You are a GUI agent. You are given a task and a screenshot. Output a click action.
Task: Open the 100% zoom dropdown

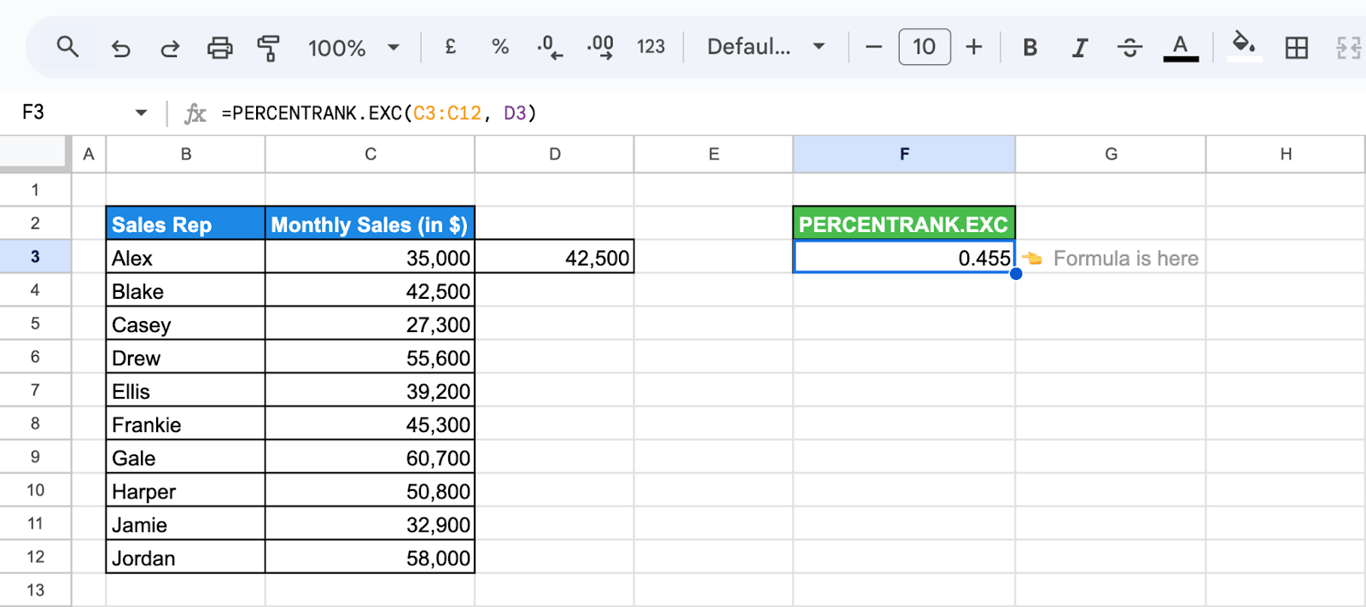(354, 47)
